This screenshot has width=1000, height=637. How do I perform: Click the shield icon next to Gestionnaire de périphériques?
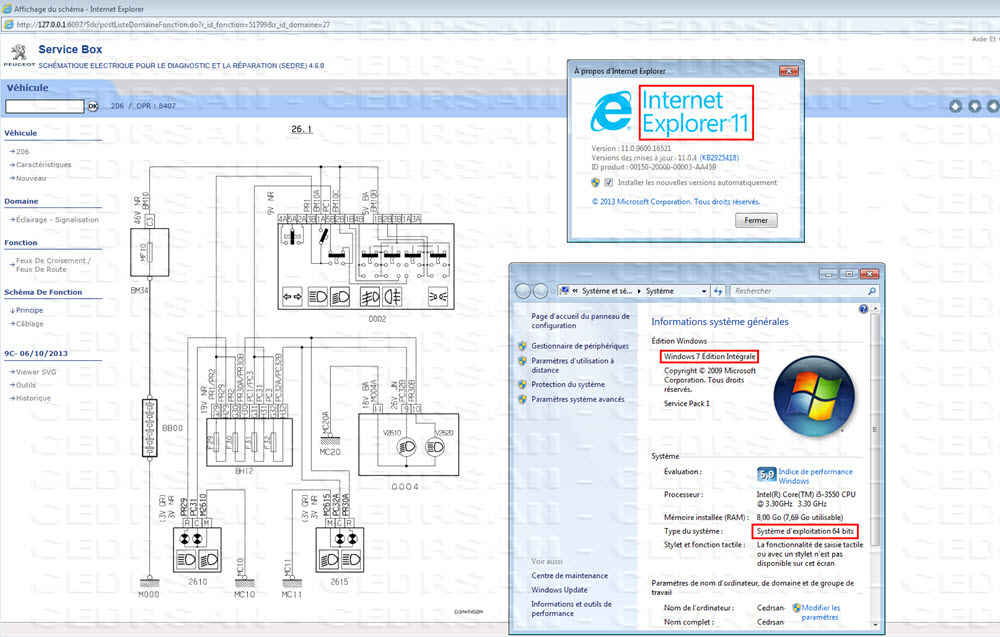[522, 346]
